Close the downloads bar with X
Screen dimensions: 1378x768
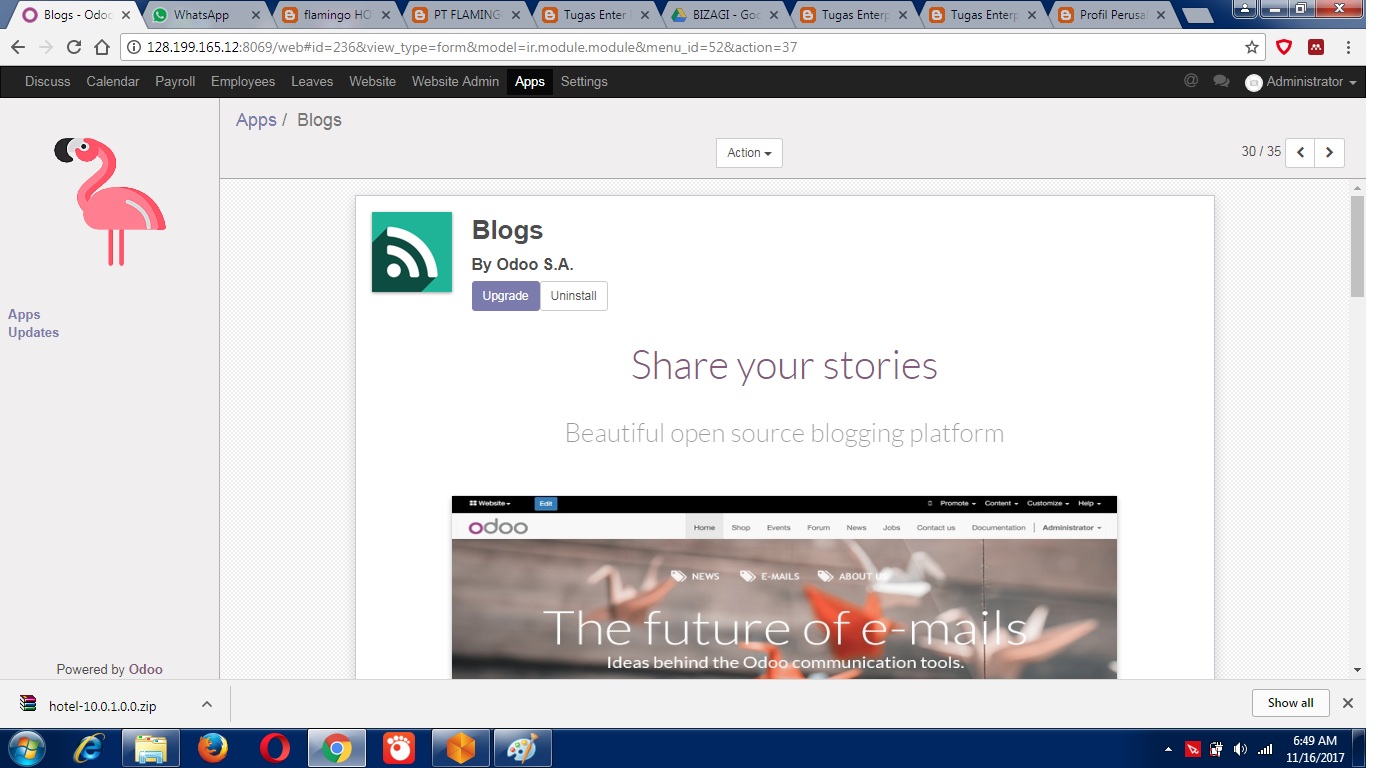pyautogui.click(x=1348, y=703)
